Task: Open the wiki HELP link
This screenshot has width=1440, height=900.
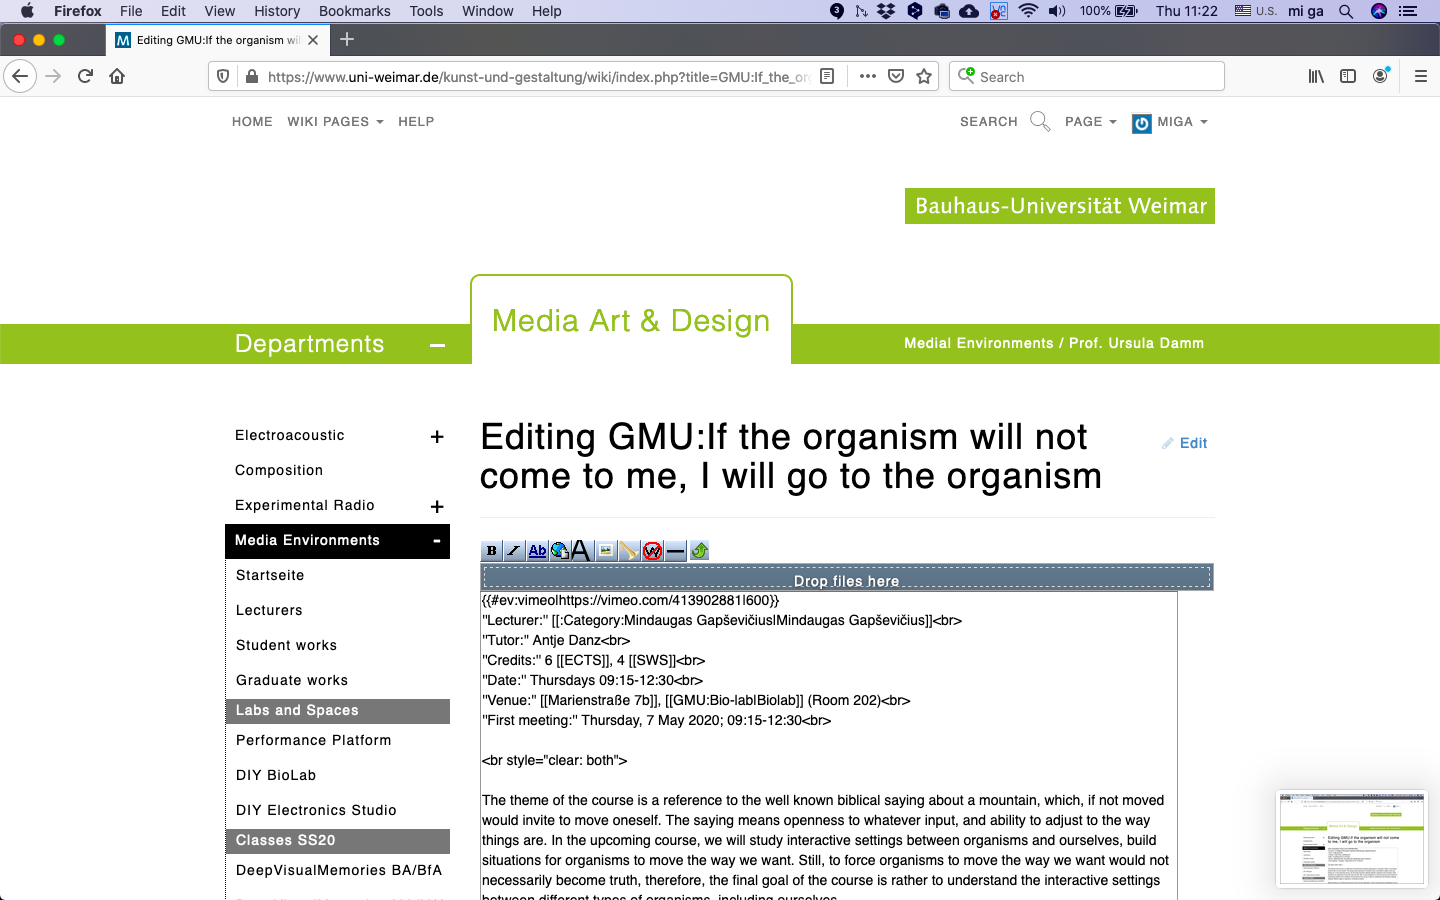Action: pyautogui.click(x=416, y=122)
